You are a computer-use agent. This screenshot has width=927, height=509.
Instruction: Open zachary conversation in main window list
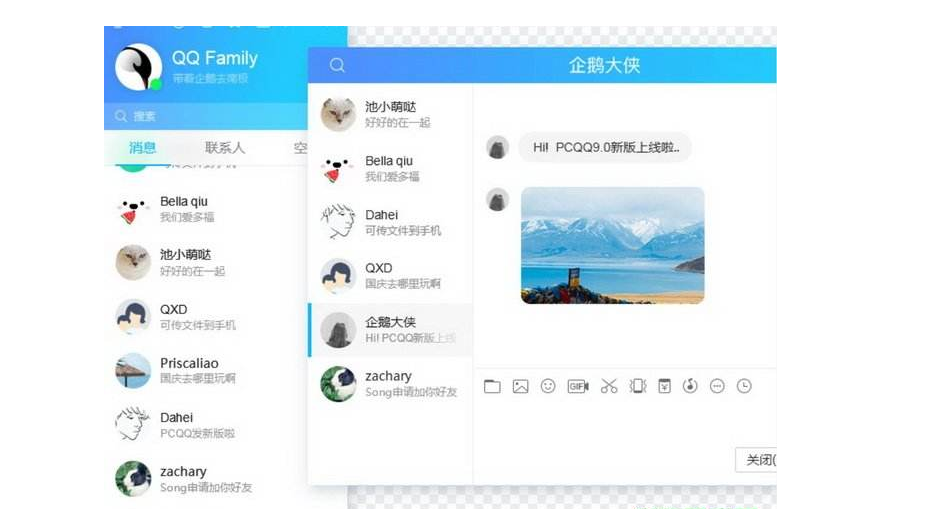[206, 478]
